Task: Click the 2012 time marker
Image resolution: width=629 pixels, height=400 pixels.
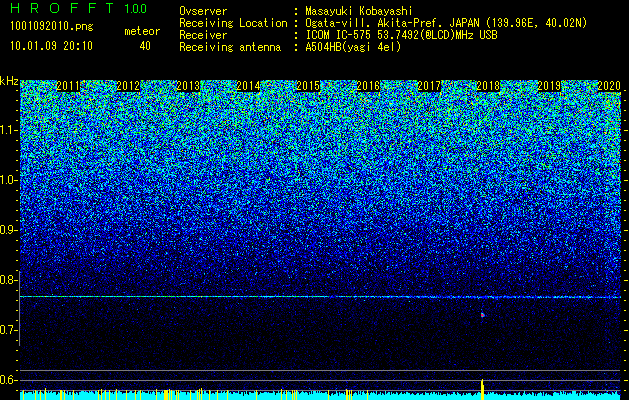Action: pyautogui.click(x=128, y=86)
